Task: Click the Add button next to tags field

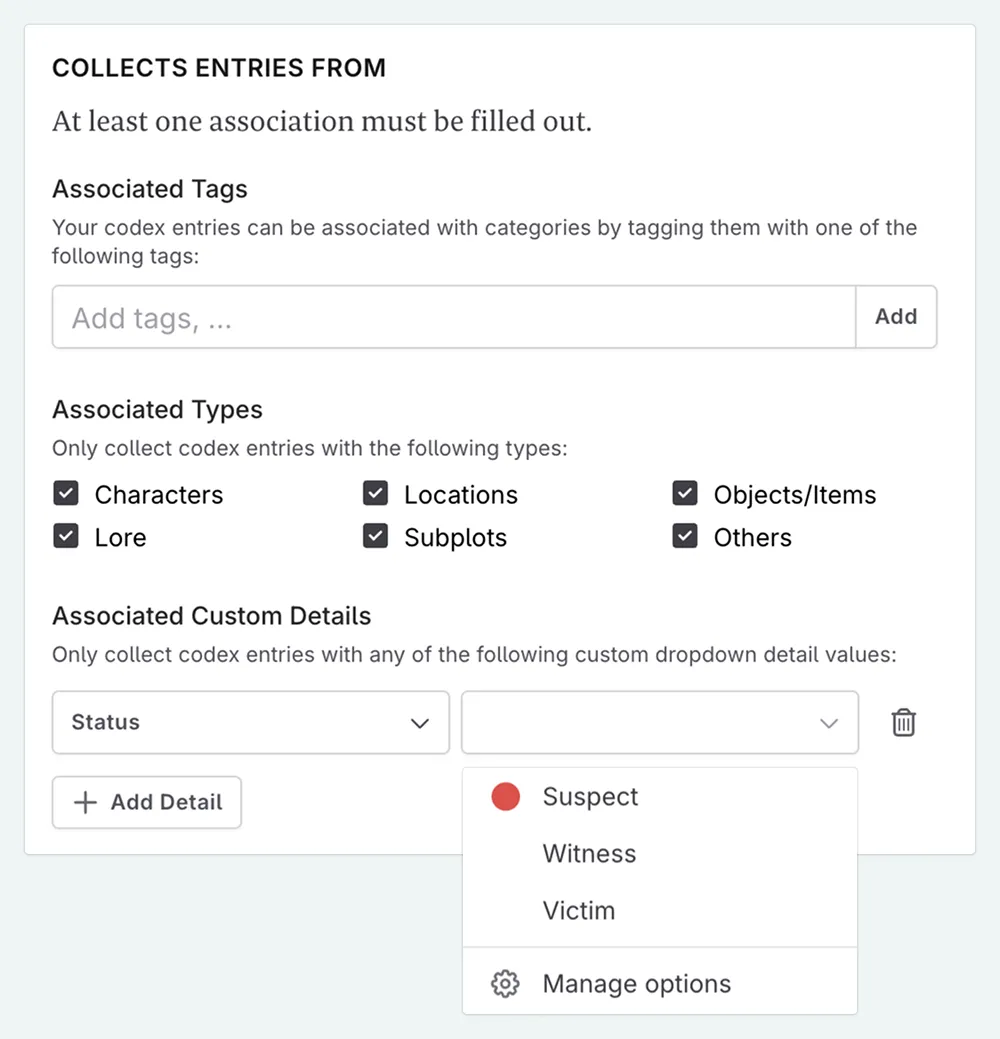Action: click(x=896, y=317)
